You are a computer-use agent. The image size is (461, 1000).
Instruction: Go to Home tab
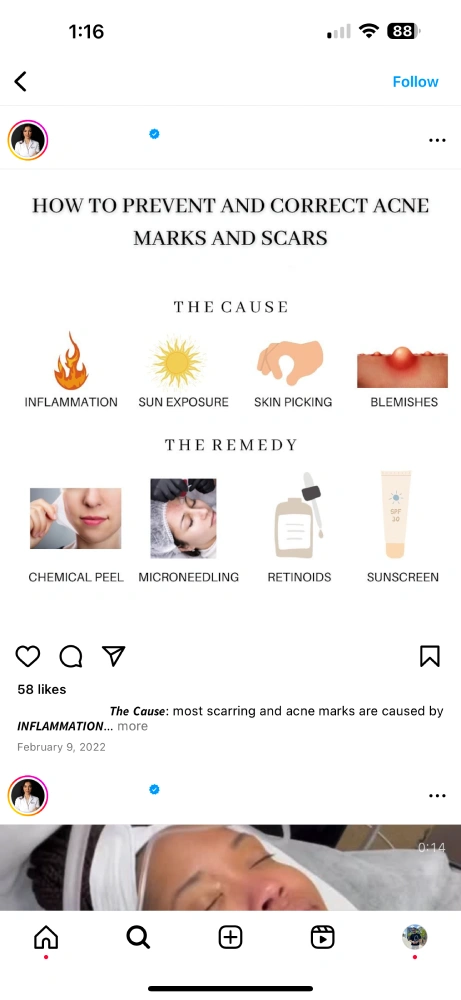46,937
